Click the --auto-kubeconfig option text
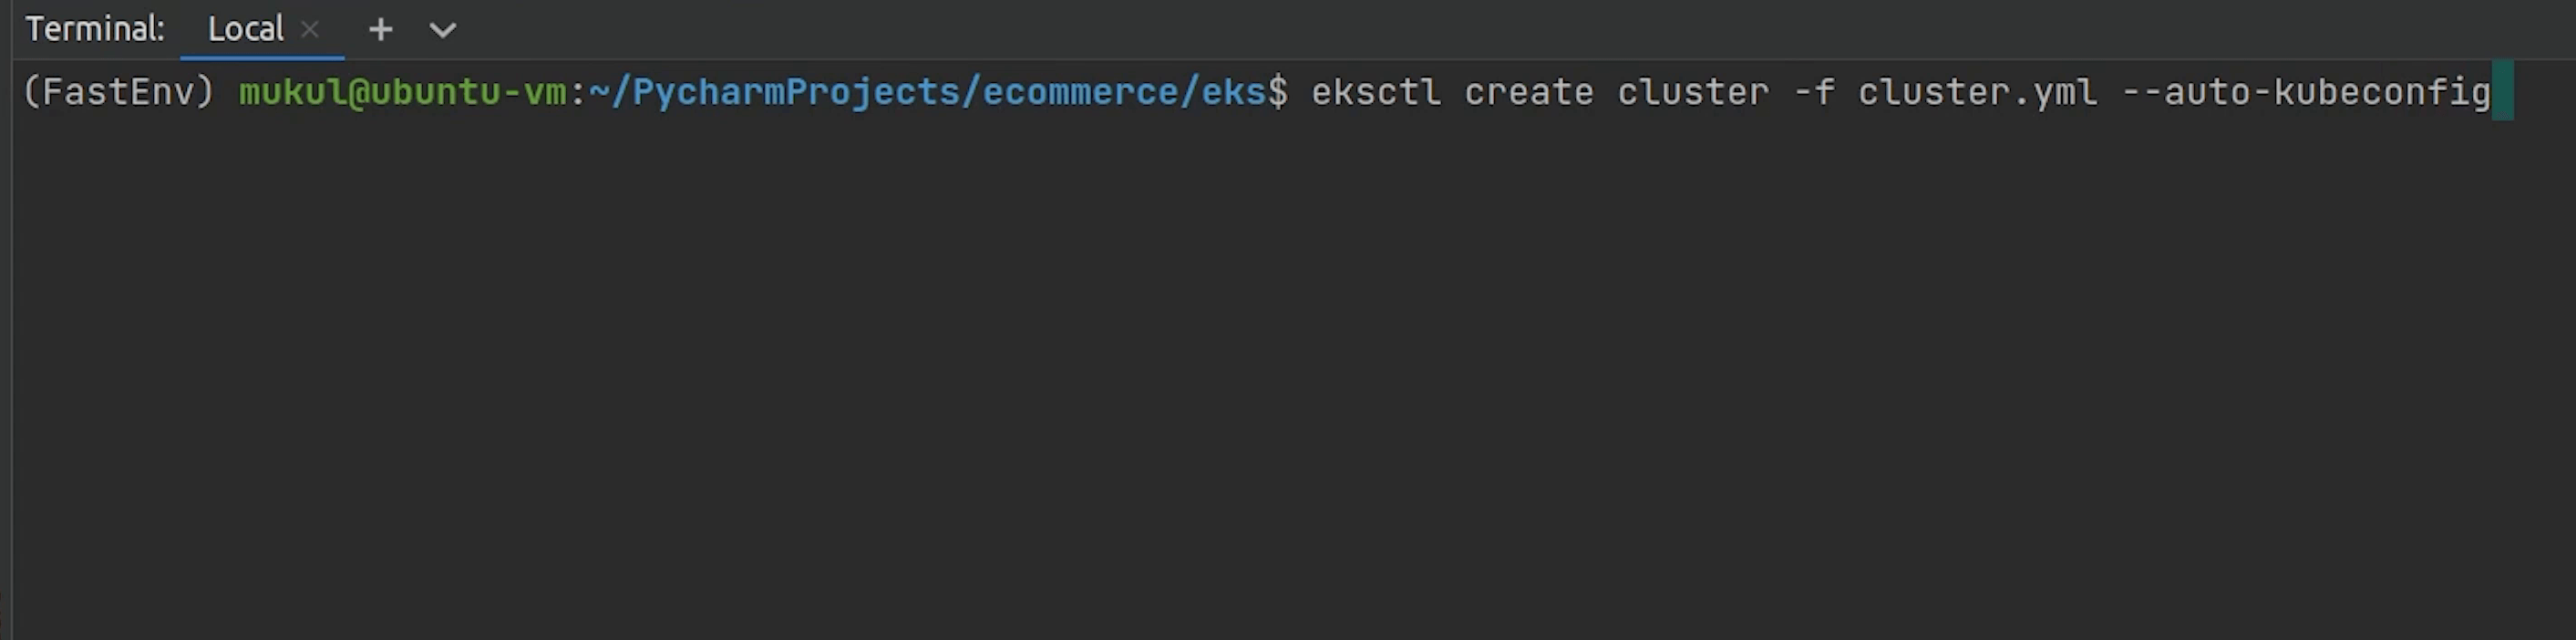The height and width of the screenshot is (640, 2576). (x=2306, y=92)
